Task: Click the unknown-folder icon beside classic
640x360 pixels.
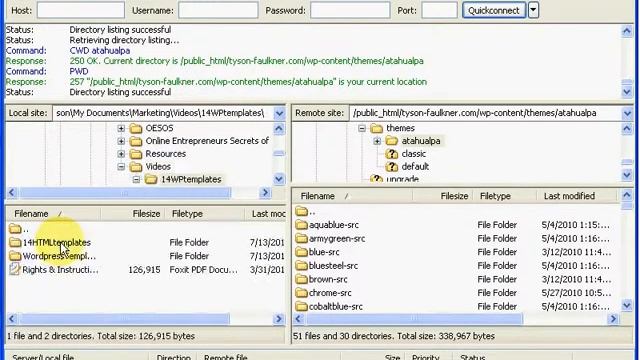Action: pos(391,154)
